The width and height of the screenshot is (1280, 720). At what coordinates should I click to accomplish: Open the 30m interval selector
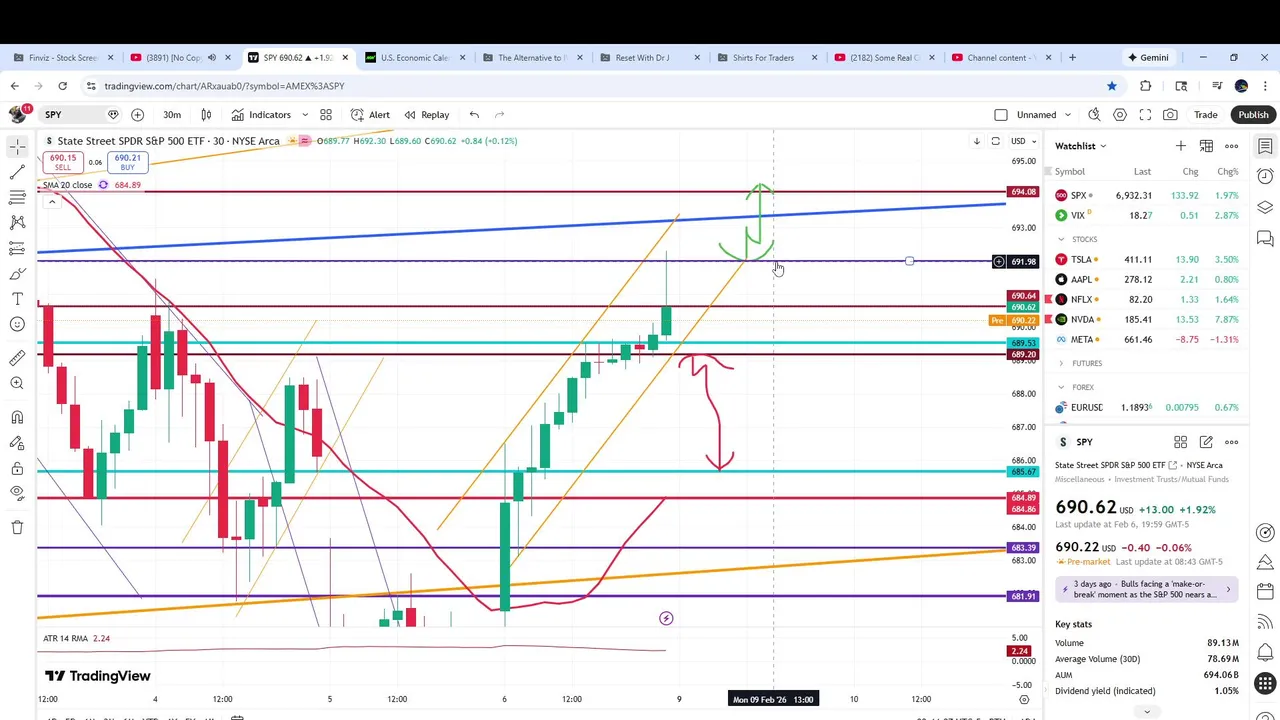pos(172,115)
